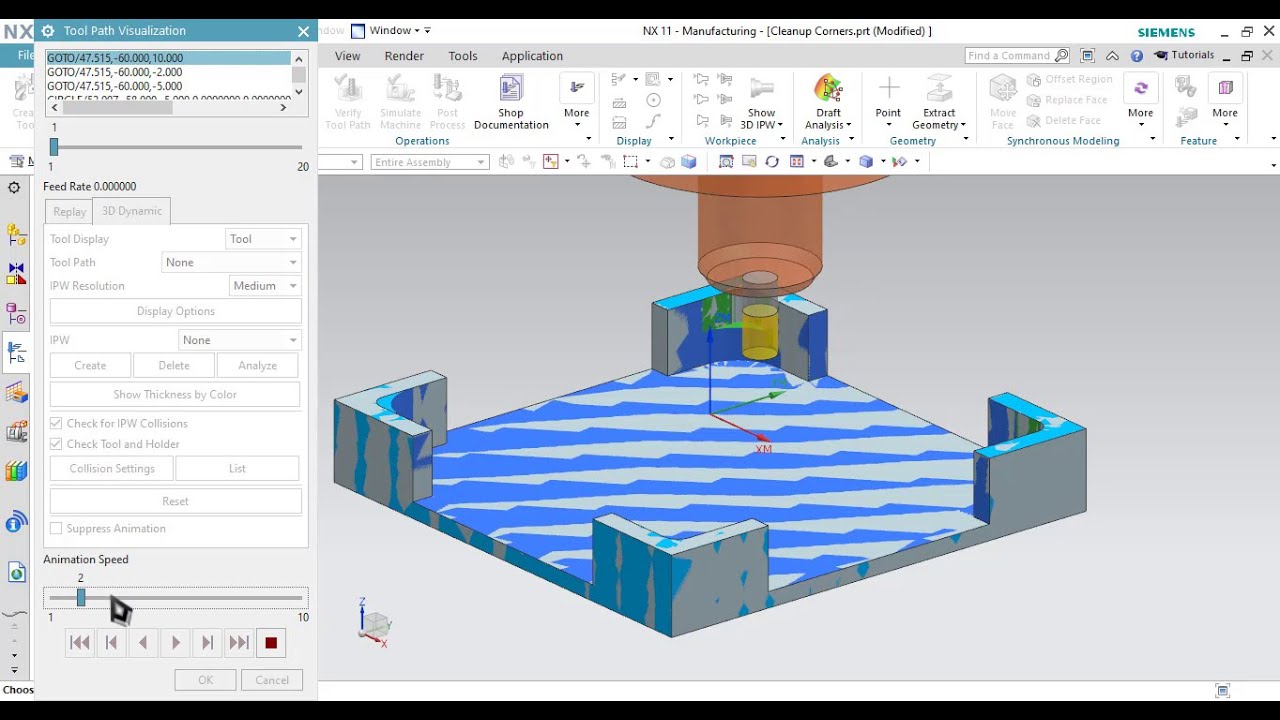Open Draft Analysis tool

tap(828, 103)
